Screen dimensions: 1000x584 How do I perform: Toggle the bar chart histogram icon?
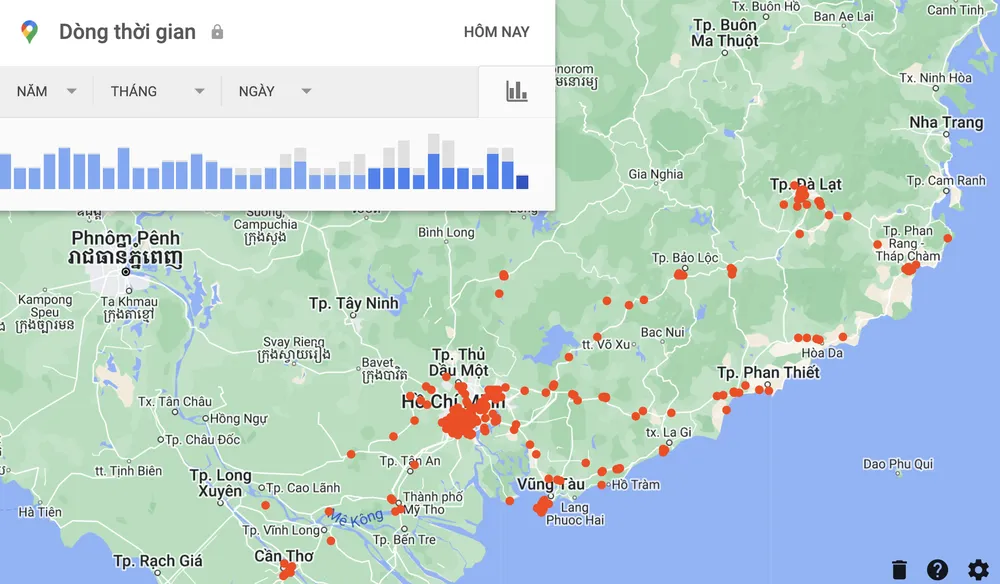click(516, 91)
